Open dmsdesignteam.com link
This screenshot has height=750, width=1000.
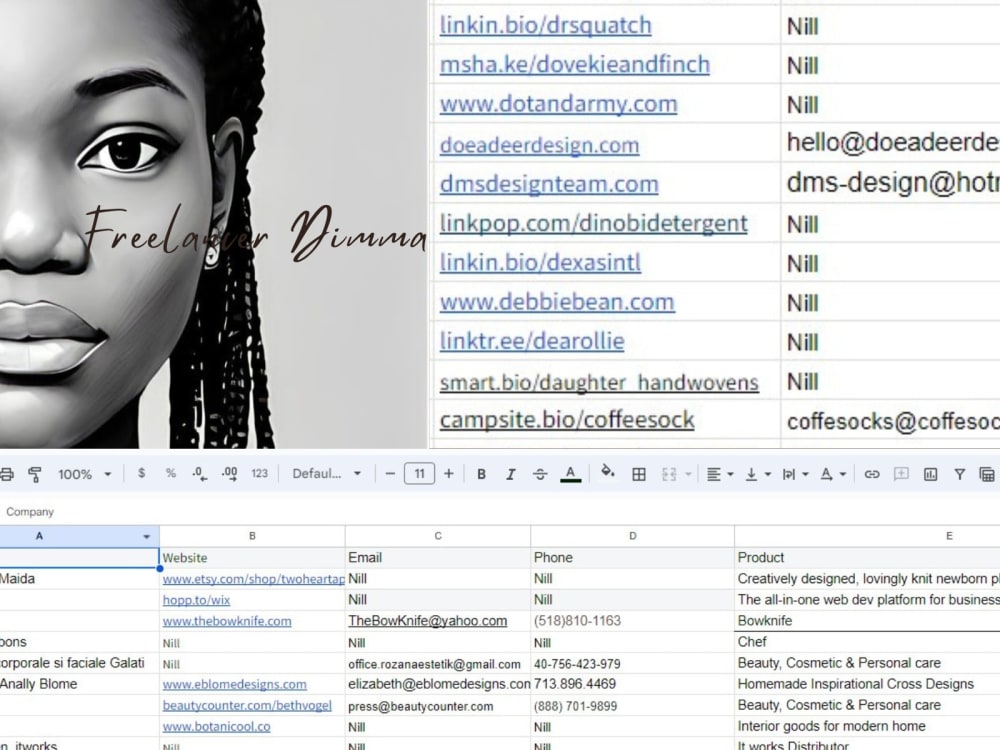coord(548,184)
